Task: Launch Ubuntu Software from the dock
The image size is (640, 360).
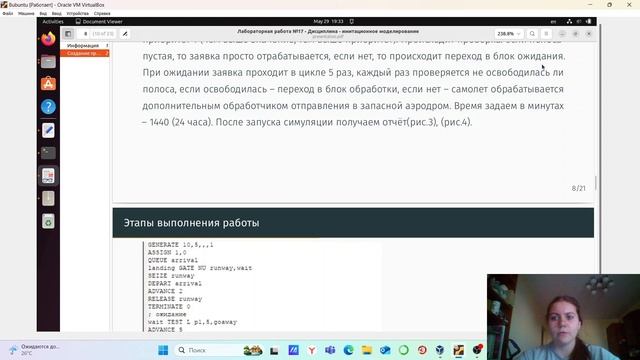Action: tap(48, 84)
